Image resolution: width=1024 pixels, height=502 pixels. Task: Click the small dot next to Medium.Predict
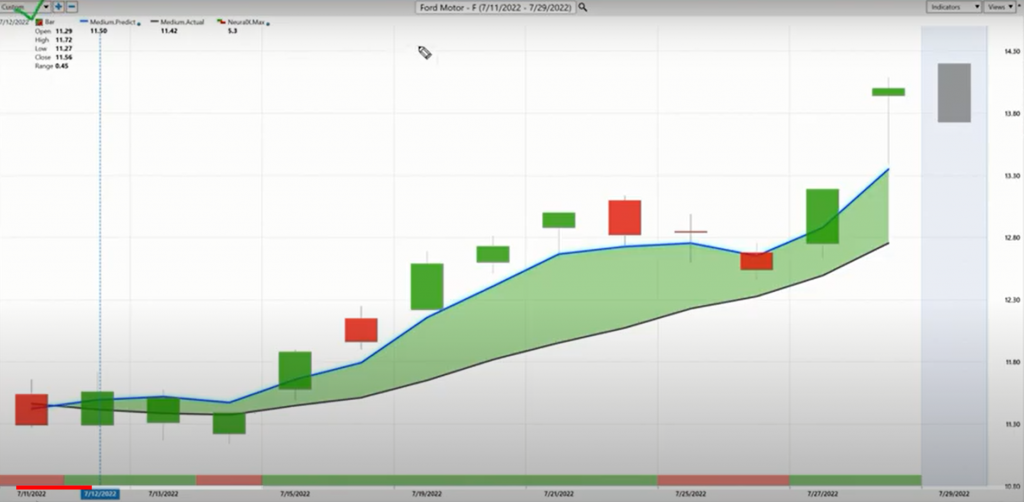(138, 21)
